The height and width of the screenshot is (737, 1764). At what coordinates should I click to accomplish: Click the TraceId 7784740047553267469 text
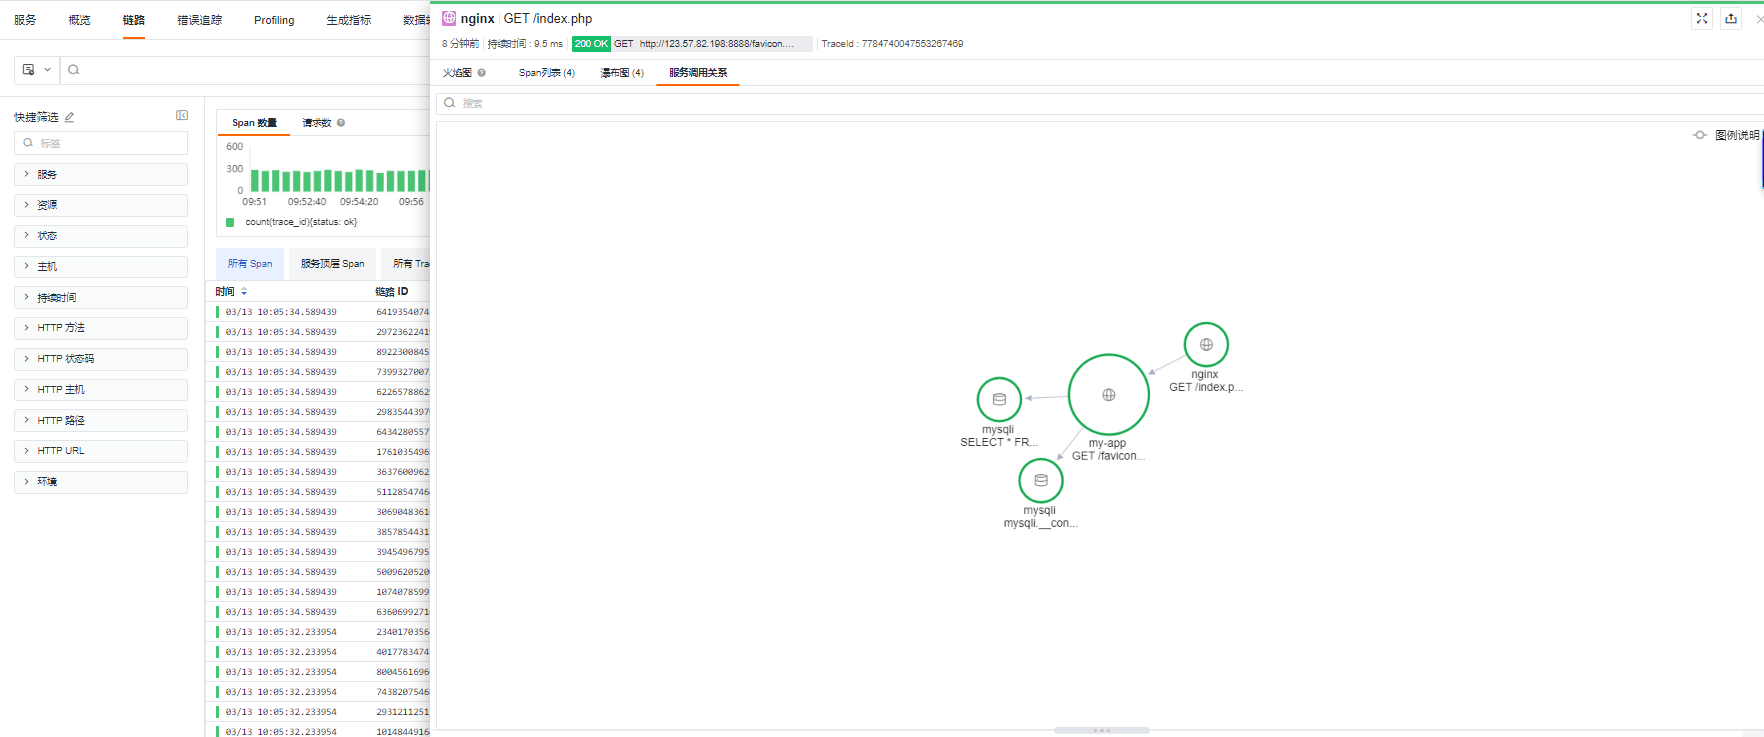(892, 44)
